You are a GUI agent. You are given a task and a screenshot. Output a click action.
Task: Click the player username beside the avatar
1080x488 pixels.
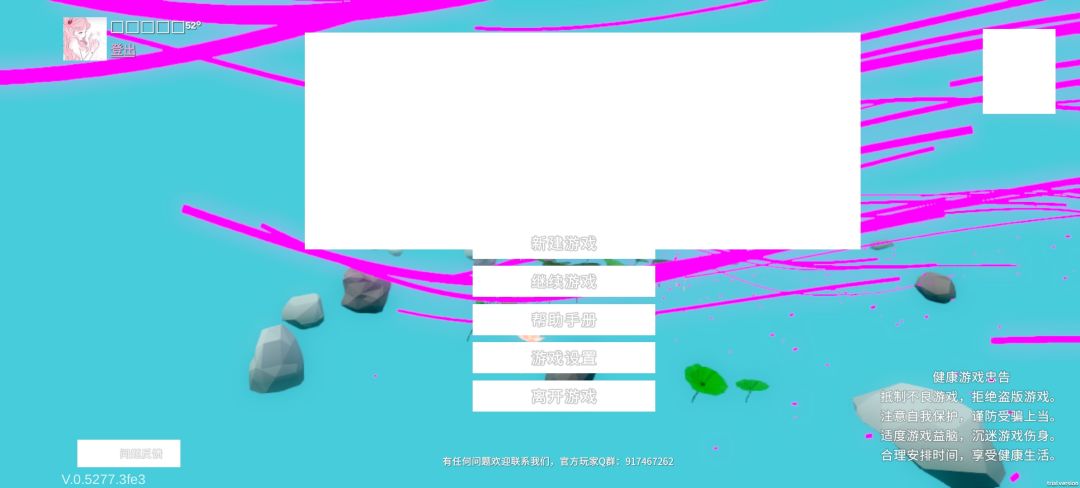[147, 28]
